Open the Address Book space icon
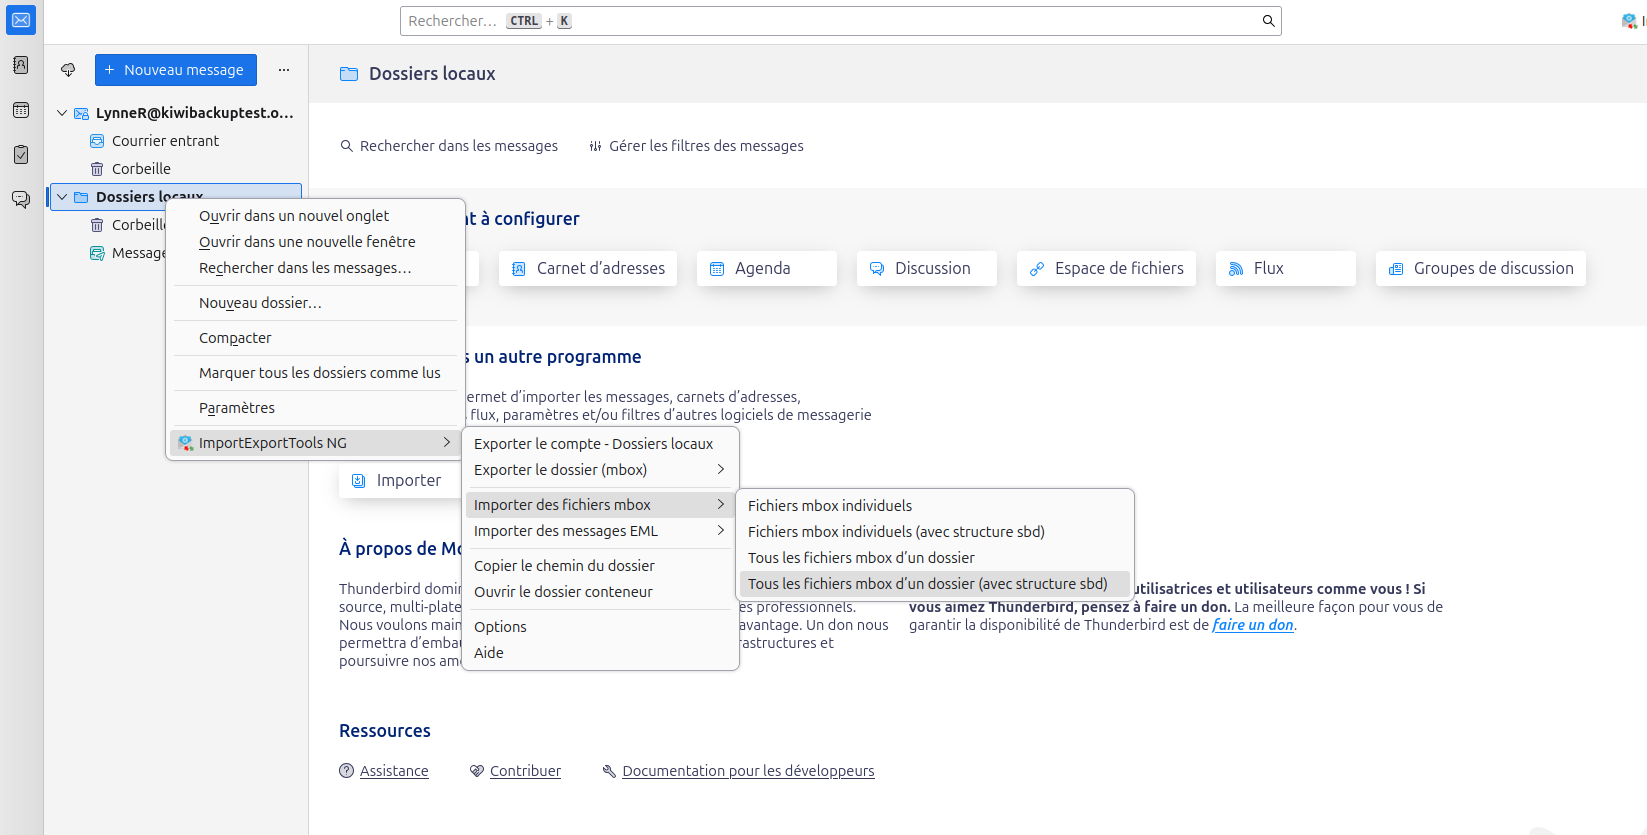Screen dimensions: 1647x835 [21, 65]
